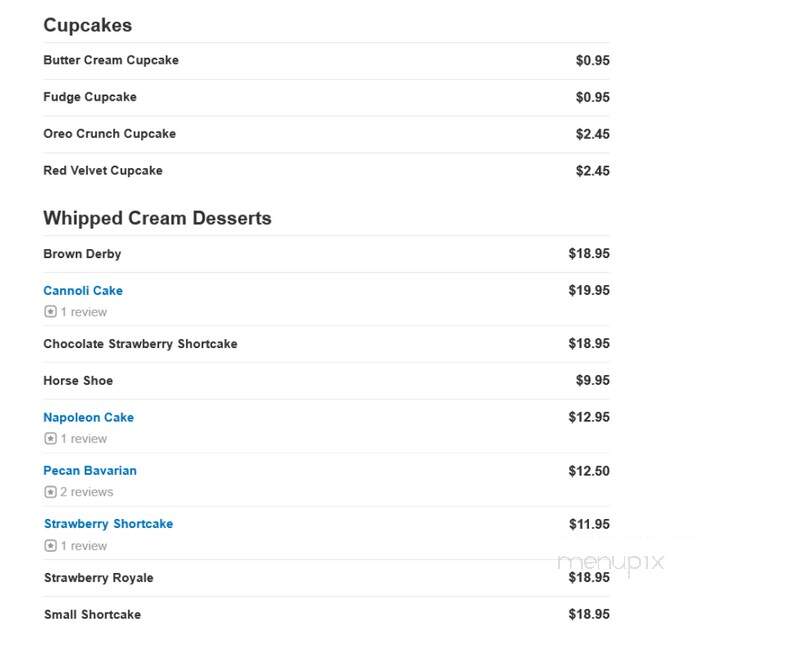Screen dimensions: 790x645
Task: Click the Brown Derby menu item
Action: pyautogui.click(x=82, y=254)
